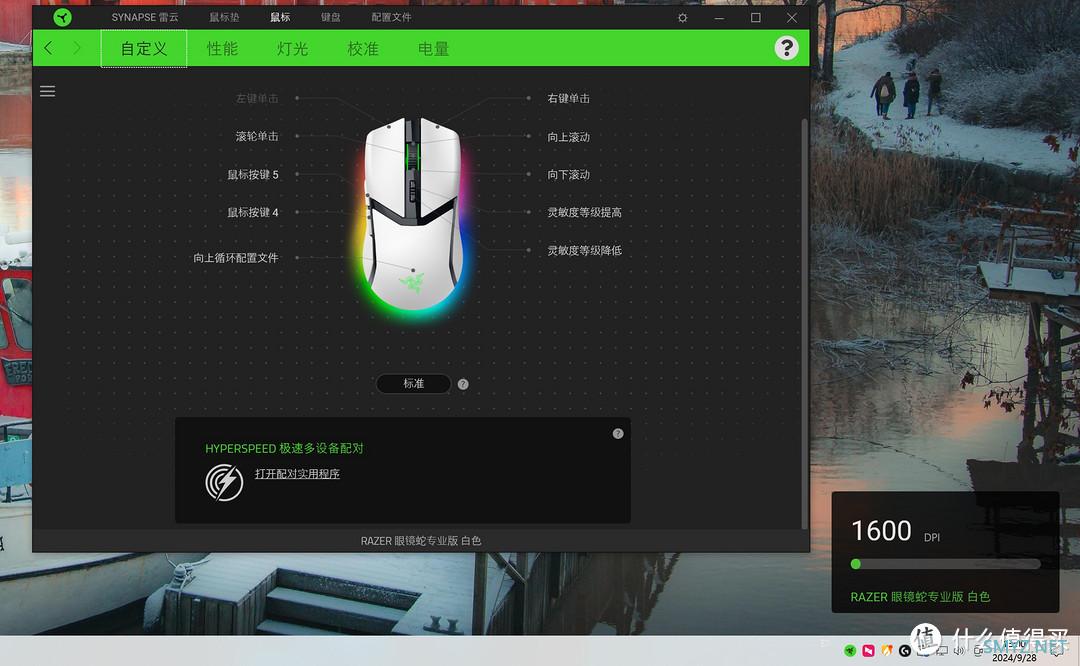Select 灵敏度等级提高 assignment

click(x=584, y=212)
